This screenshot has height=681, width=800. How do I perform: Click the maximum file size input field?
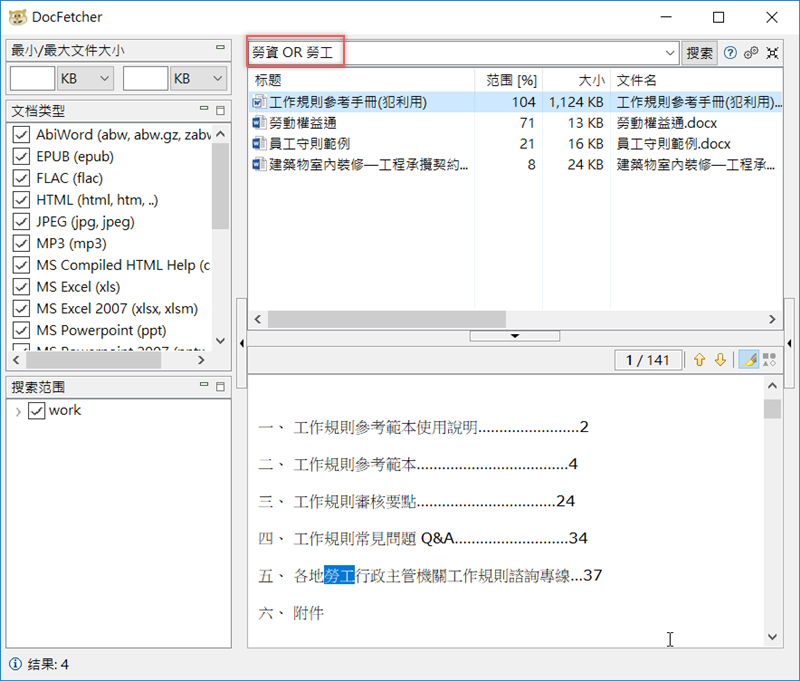[145, 79]
